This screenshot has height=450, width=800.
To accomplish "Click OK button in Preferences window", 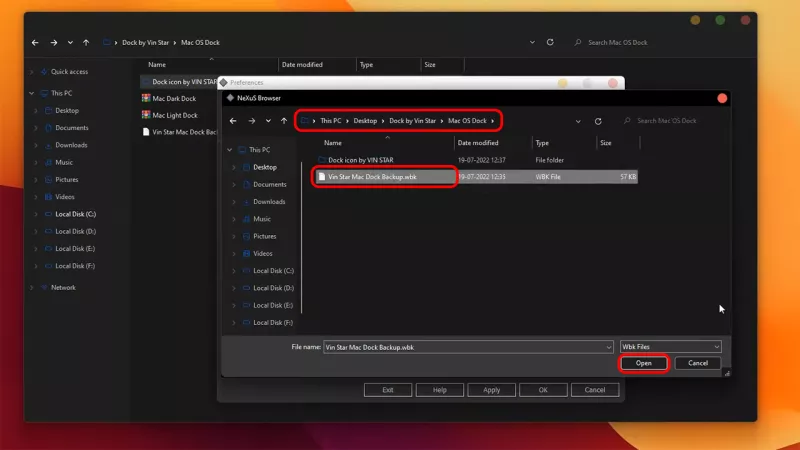I will (x=543, y=390).
